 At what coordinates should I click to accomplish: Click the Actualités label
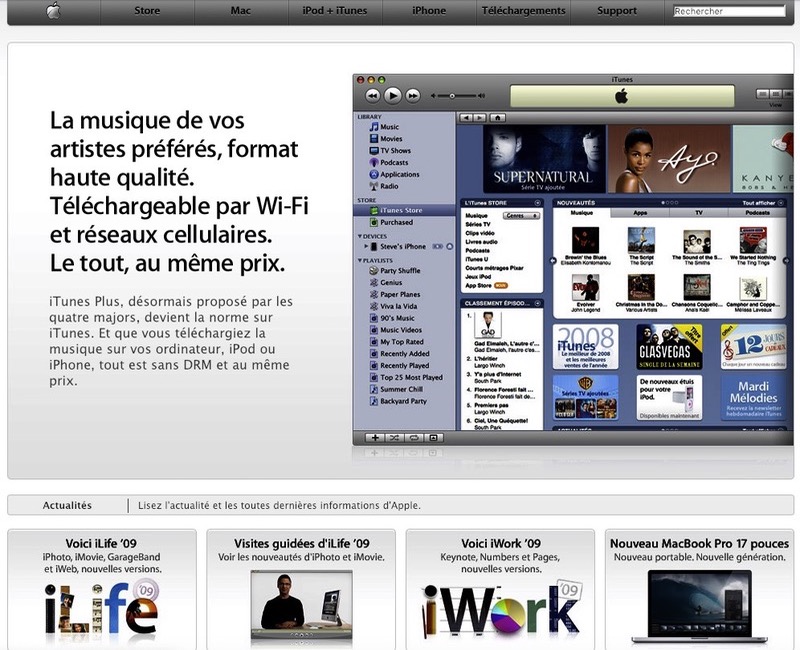tap(67, 506)
